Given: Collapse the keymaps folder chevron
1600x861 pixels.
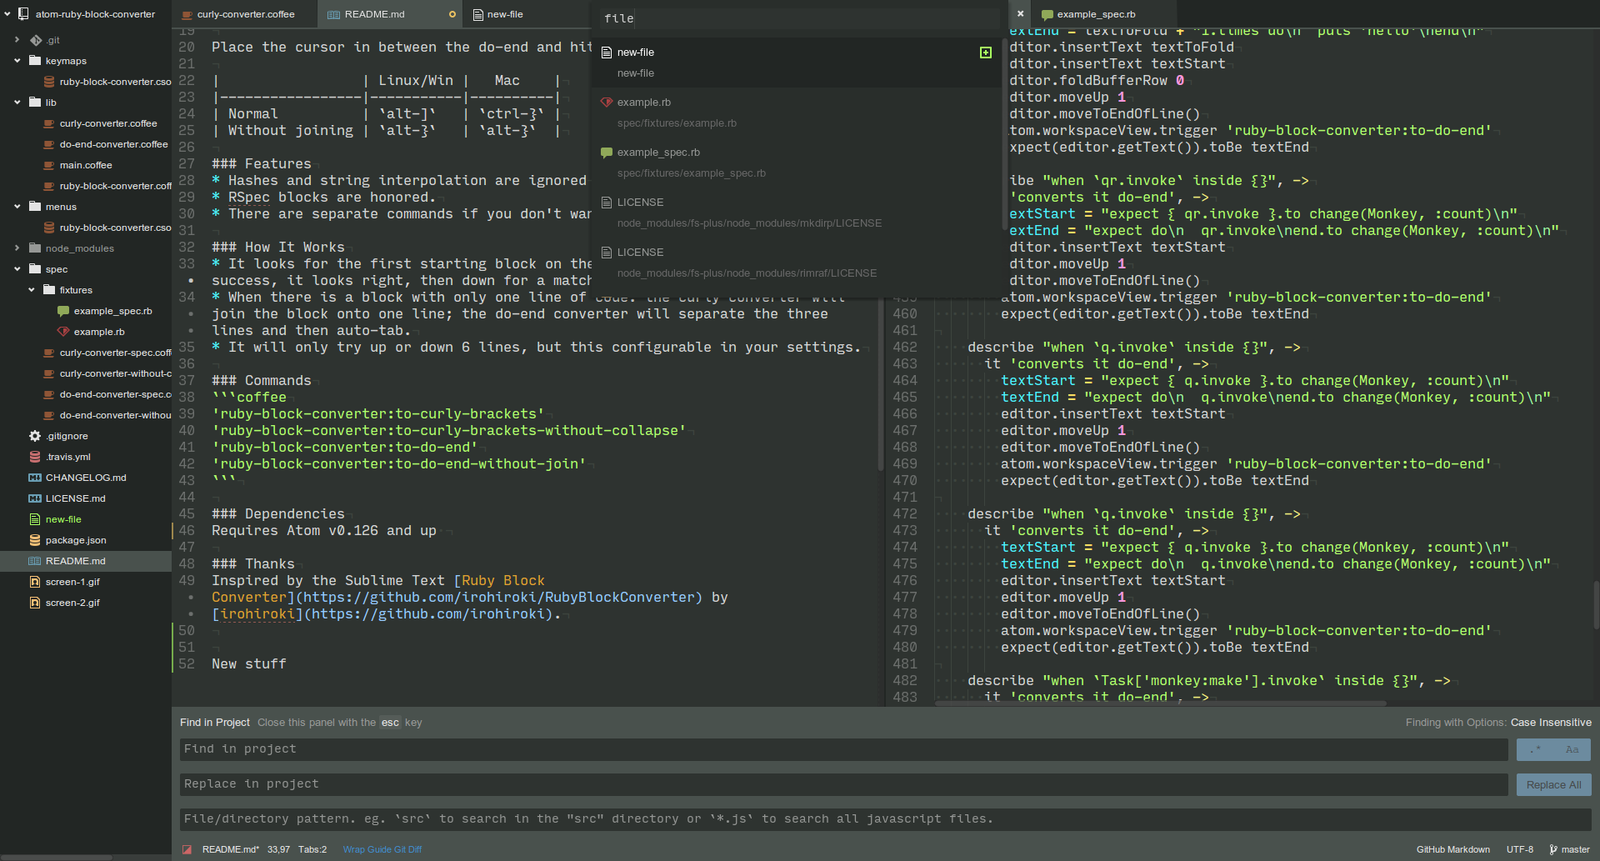Looking at the screenshot, I should 17,61.
